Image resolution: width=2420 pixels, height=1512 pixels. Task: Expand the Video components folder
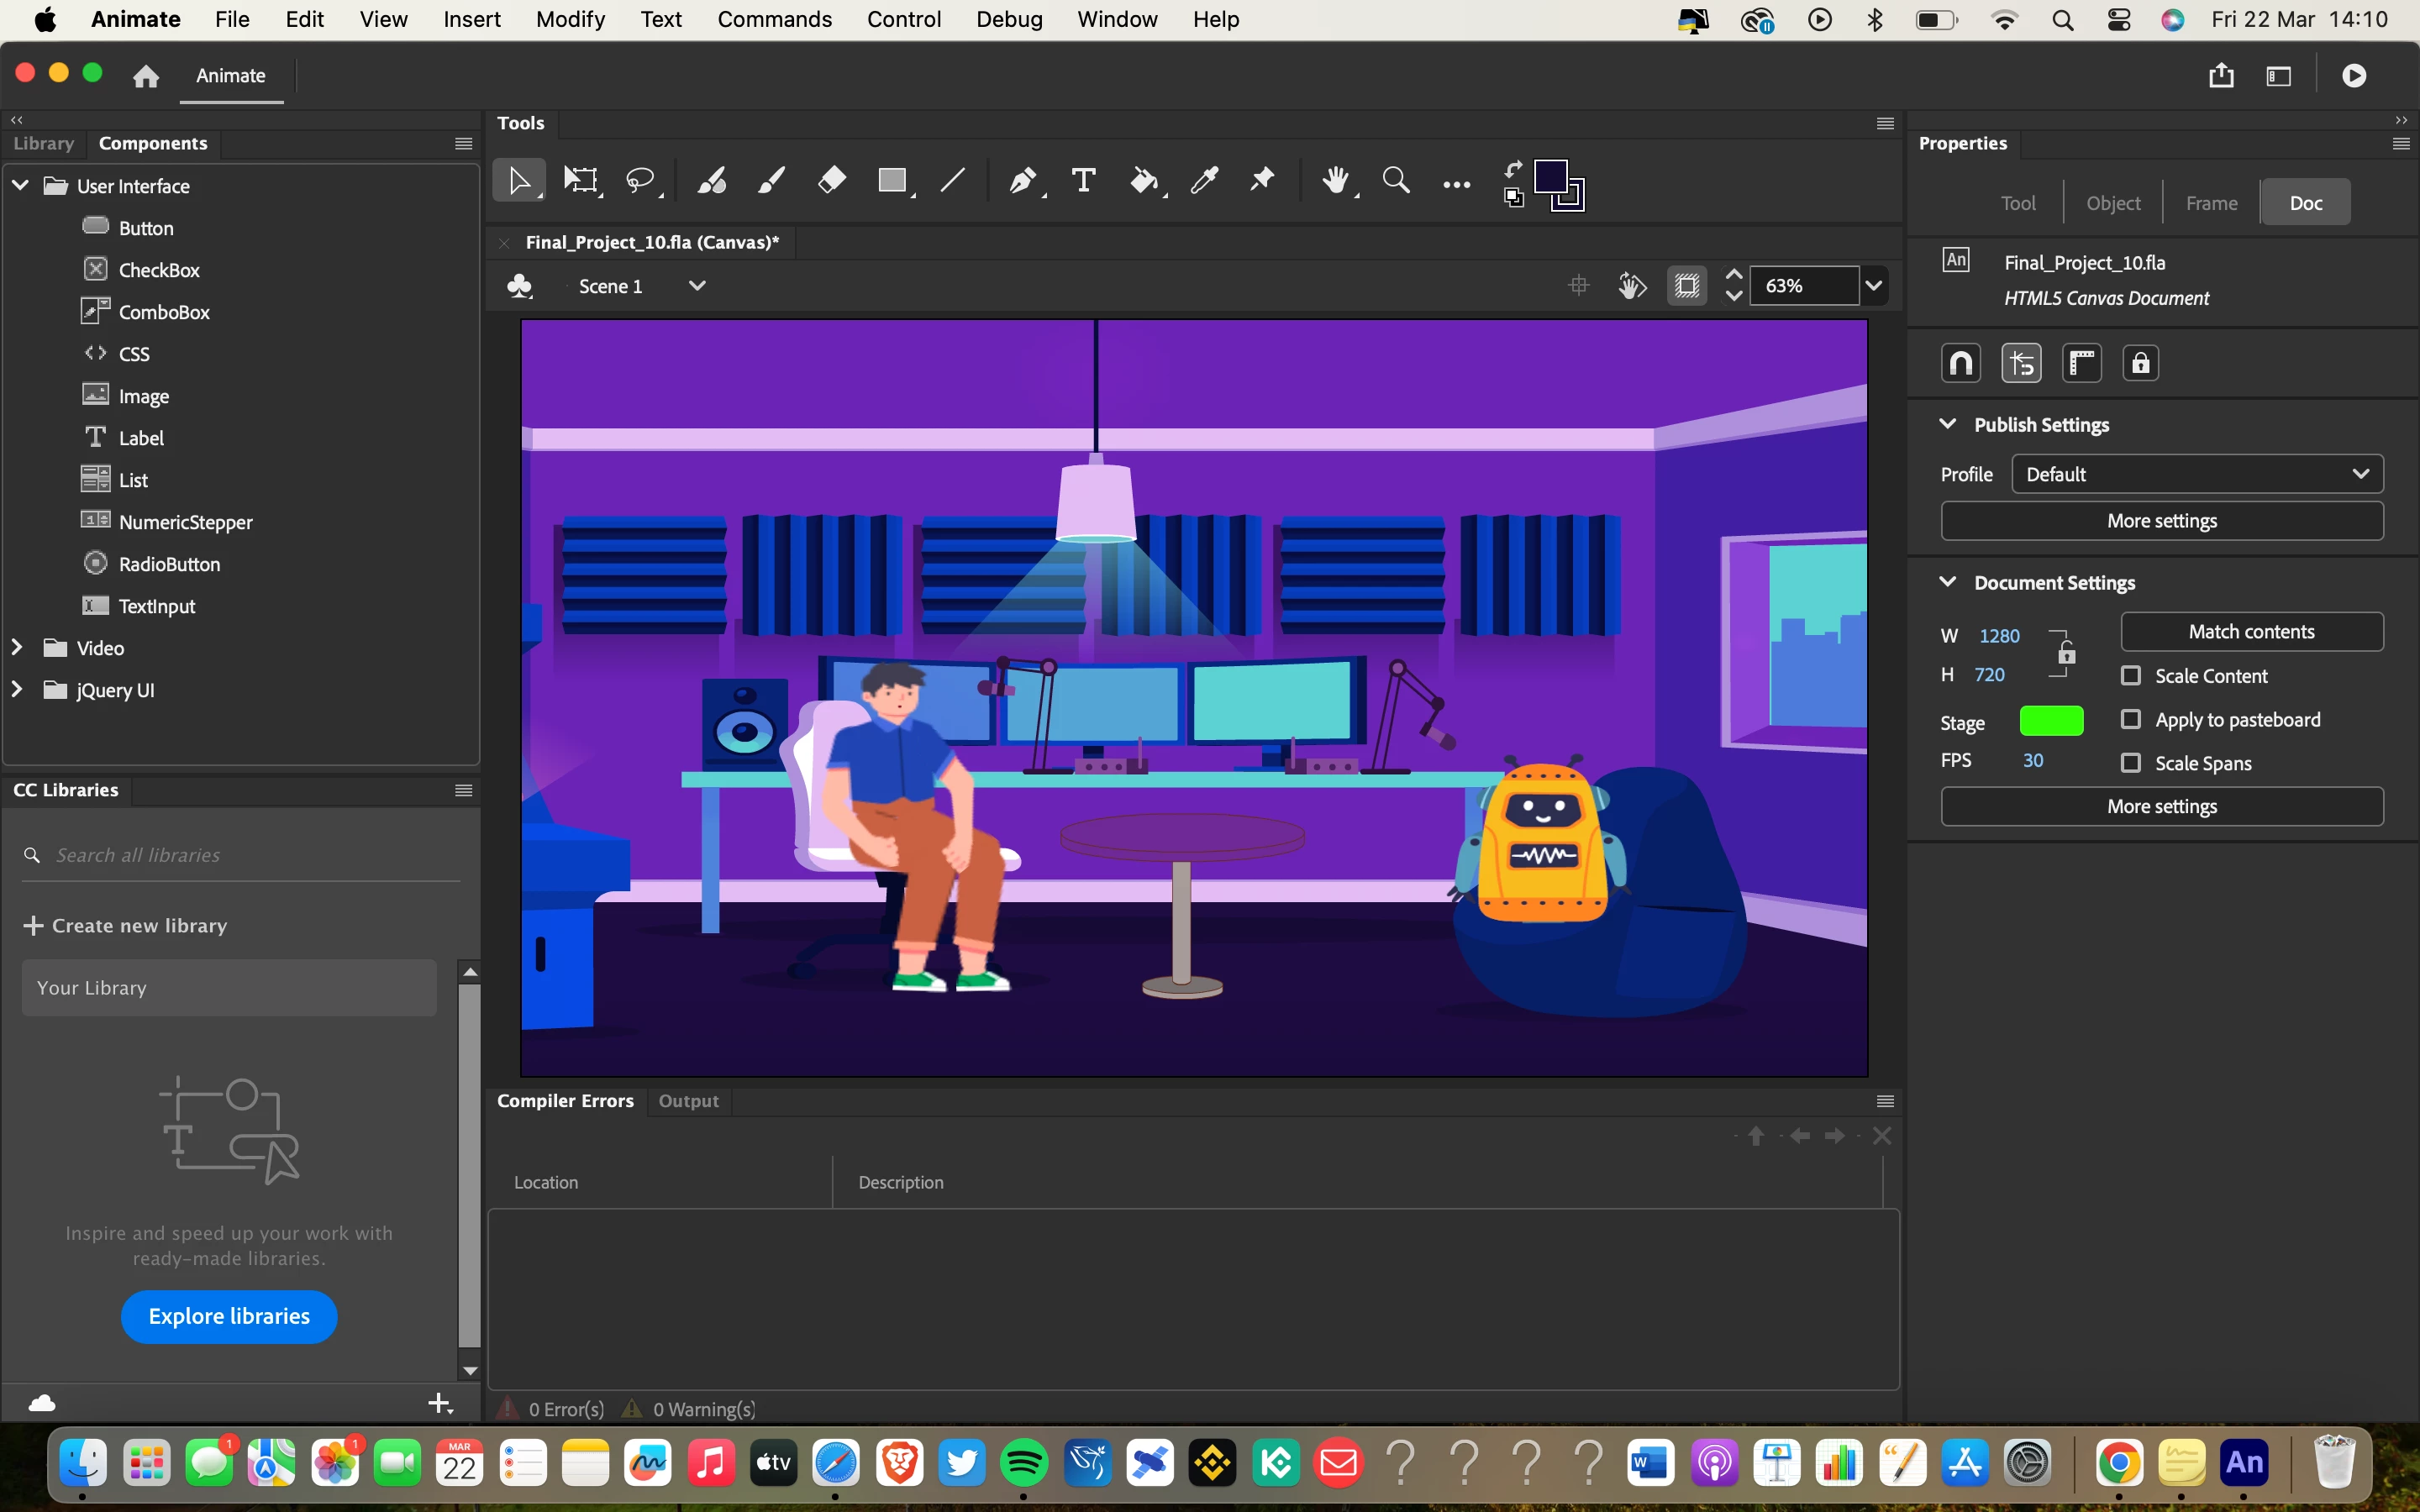17,648
